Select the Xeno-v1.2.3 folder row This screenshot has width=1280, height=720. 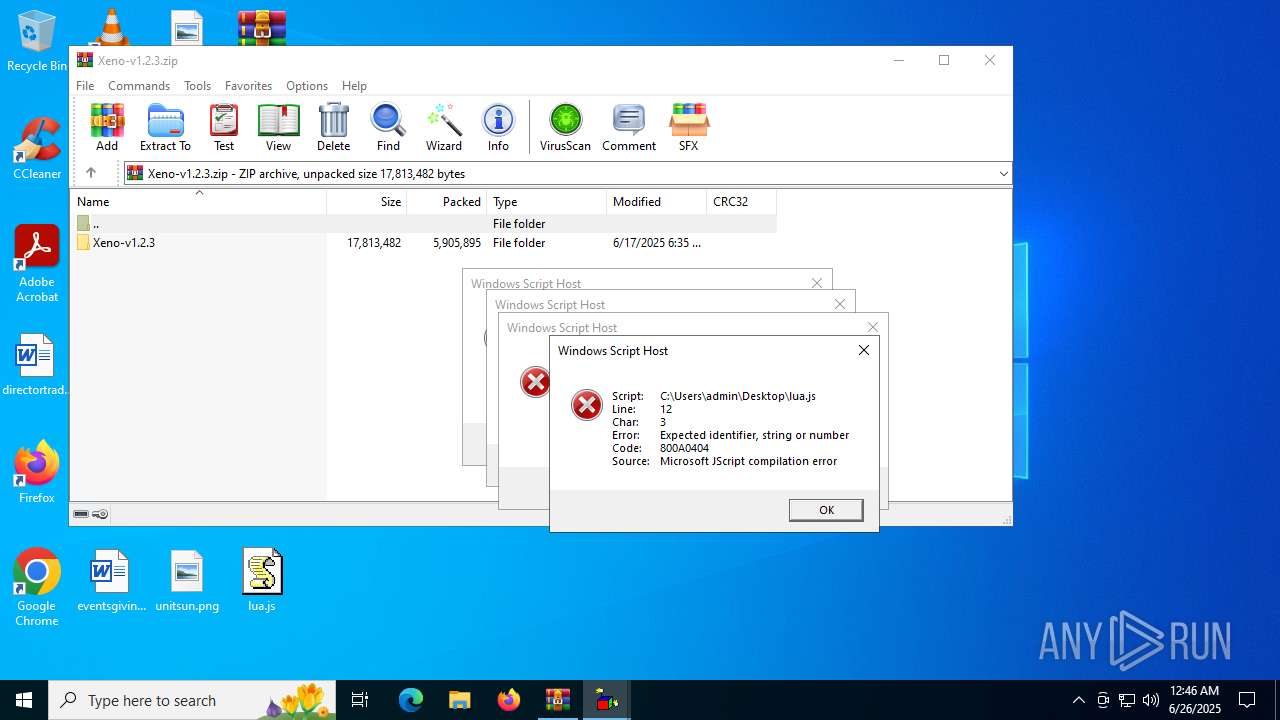(424, 242)
